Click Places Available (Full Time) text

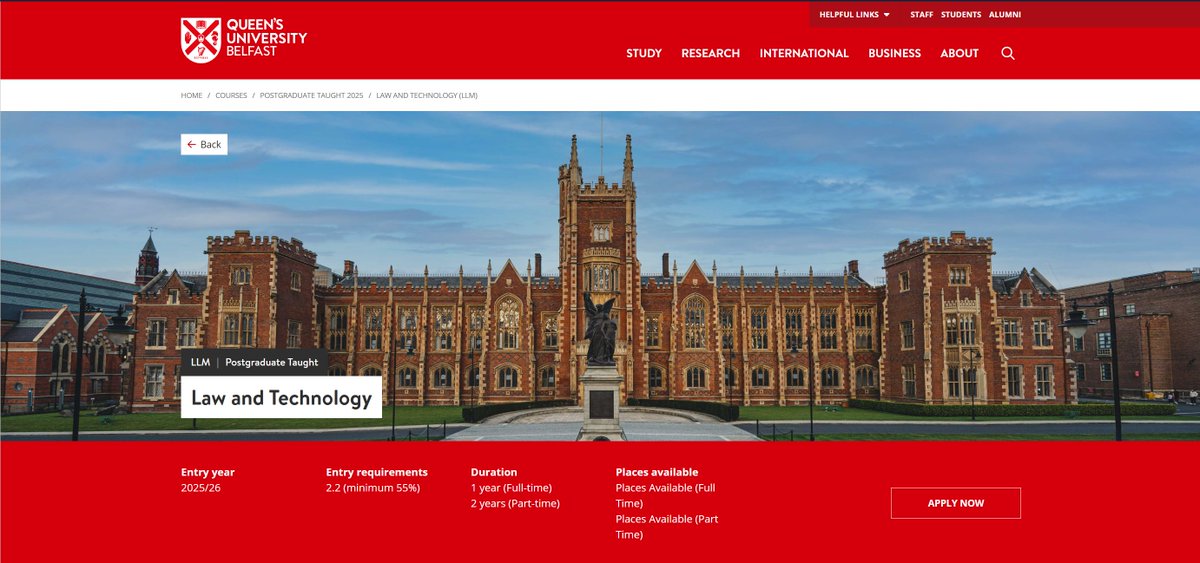[666, 496]
